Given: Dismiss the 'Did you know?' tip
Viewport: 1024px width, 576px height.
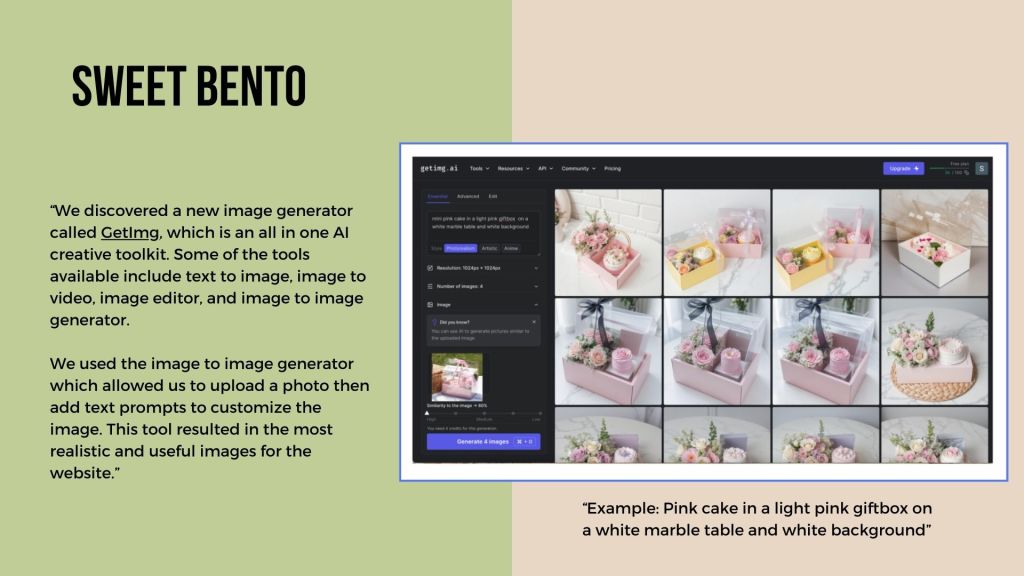Looking at the screenshot, I should point(534,322).
